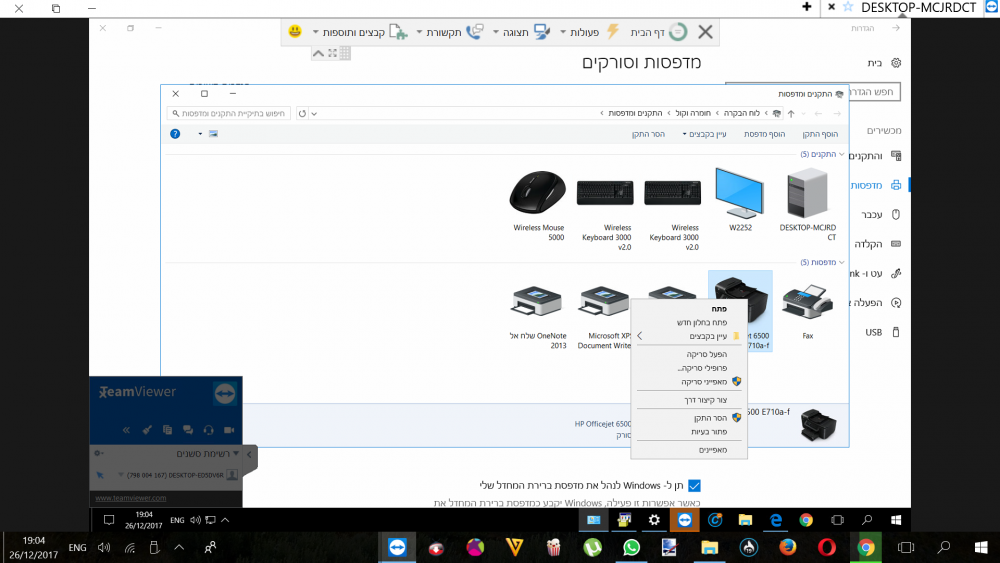Open www.teamviewer.com link in TeamViewer panel
Screen dimensions: 1000x563
click(x=131, y=498)
